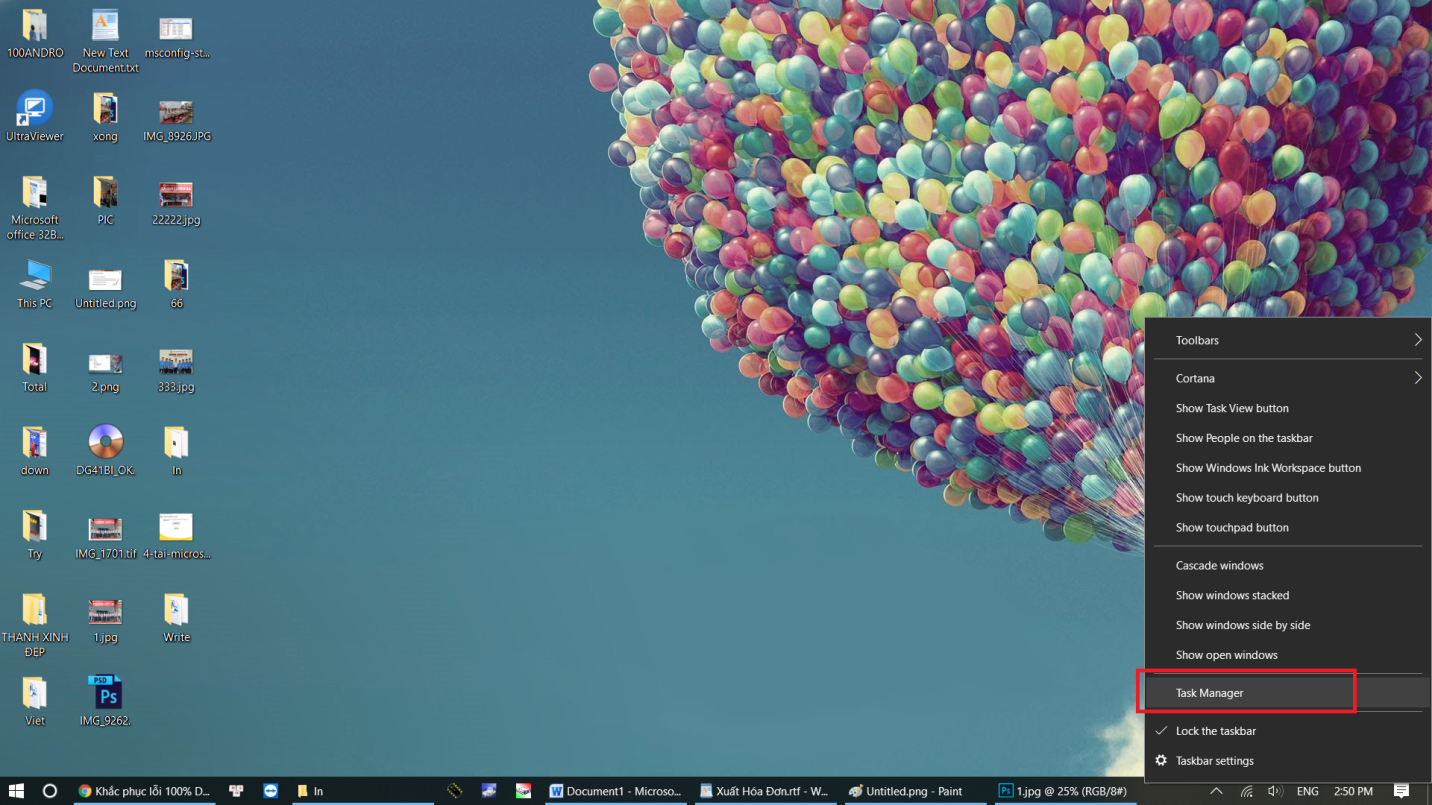Open Taskbar settings

click(1288, 761)
